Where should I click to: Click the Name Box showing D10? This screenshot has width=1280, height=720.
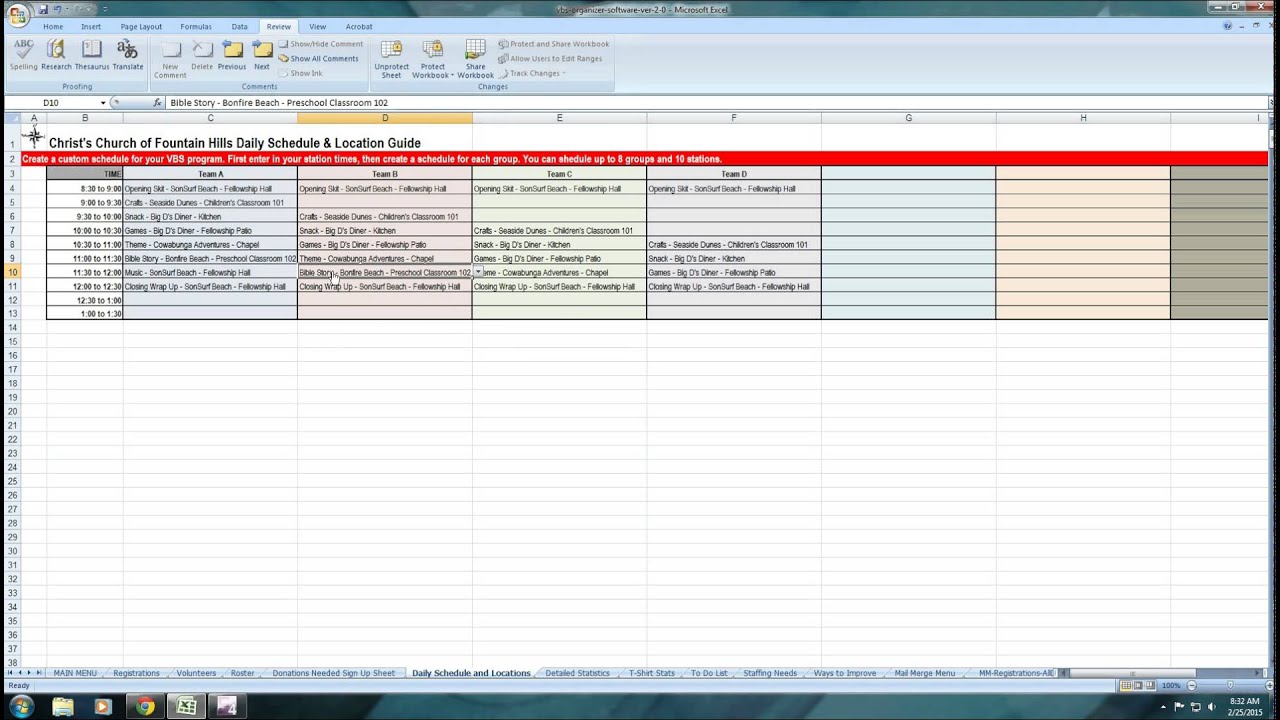coord(51,103)
